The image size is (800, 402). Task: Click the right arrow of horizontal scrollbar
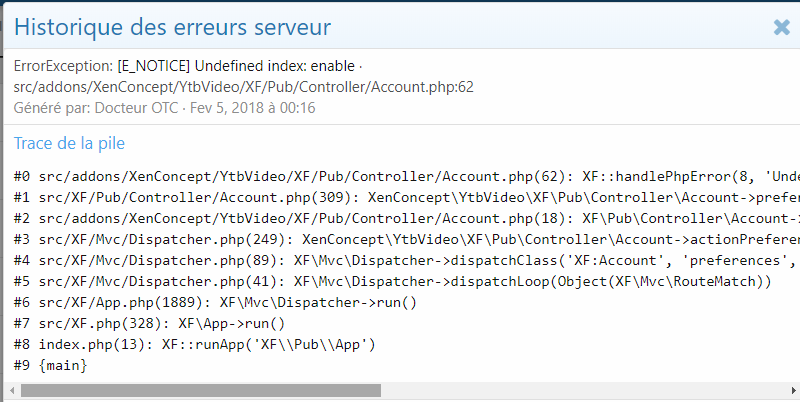(x=789, y=390)
